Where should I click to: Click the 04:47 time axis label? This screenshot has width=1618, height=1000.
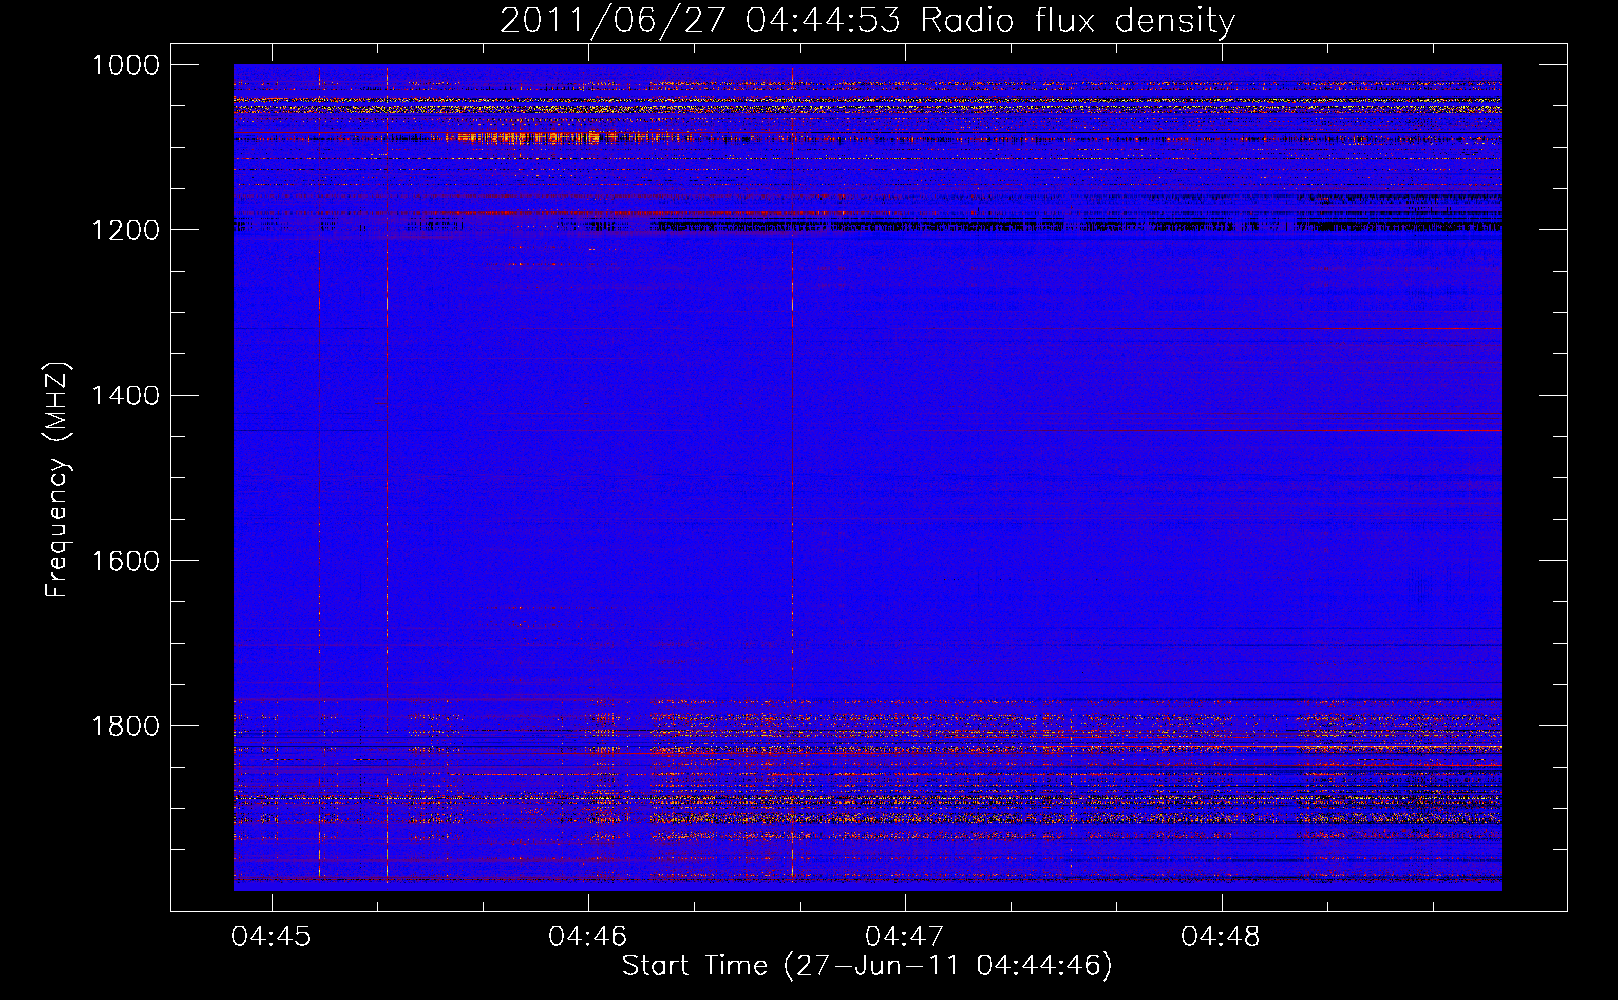pos(904,936)
